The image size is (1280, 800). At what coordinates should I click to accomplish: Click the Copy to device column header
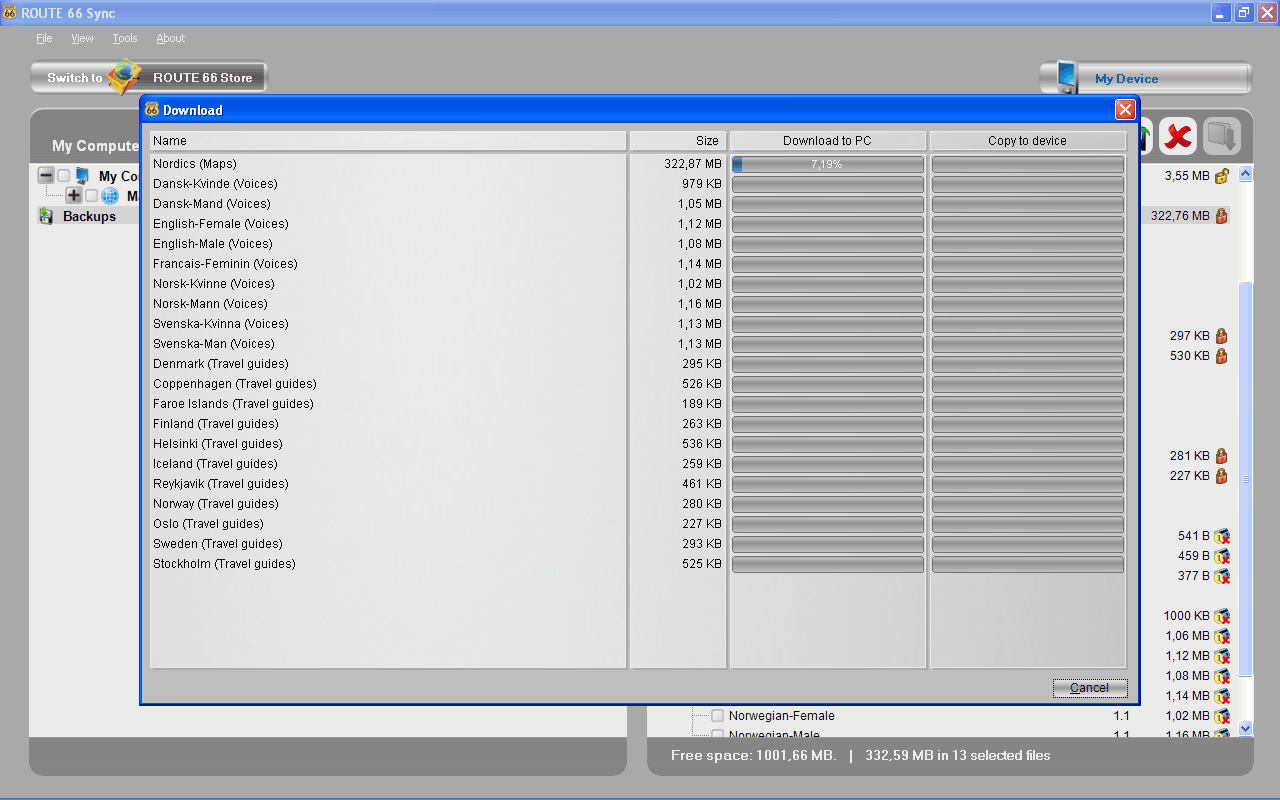1028,141
